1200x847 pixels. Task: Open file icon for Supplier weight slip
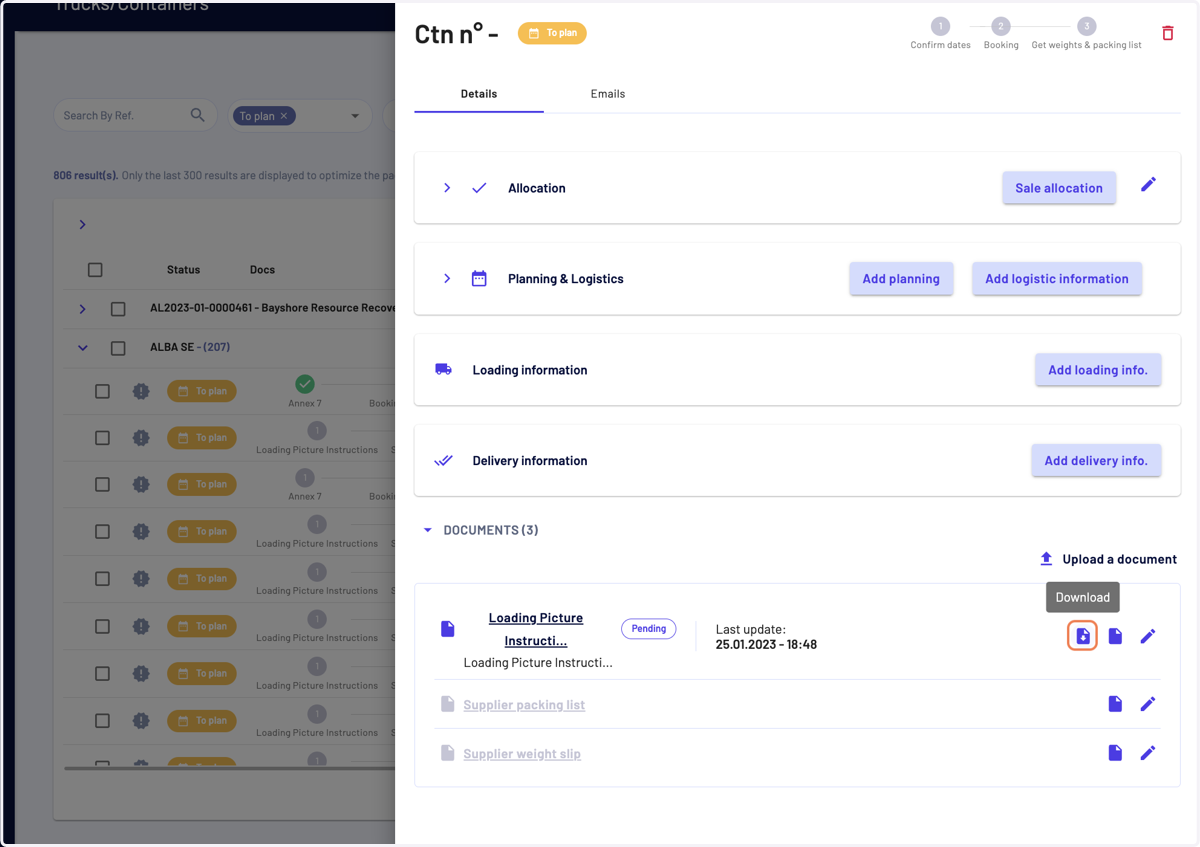(x=1115, y=753)
